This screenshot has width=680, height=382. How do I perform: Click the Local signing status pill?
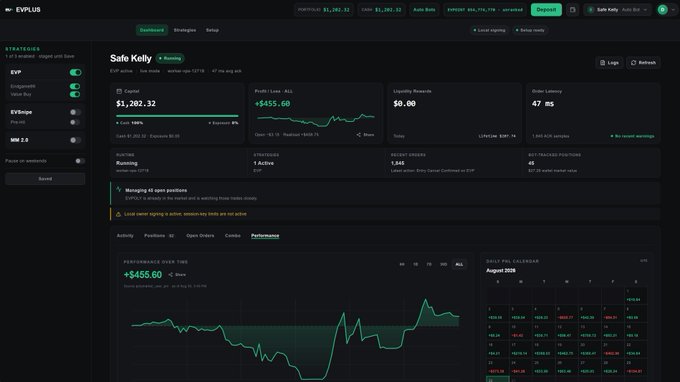click(x=489, y=30)
